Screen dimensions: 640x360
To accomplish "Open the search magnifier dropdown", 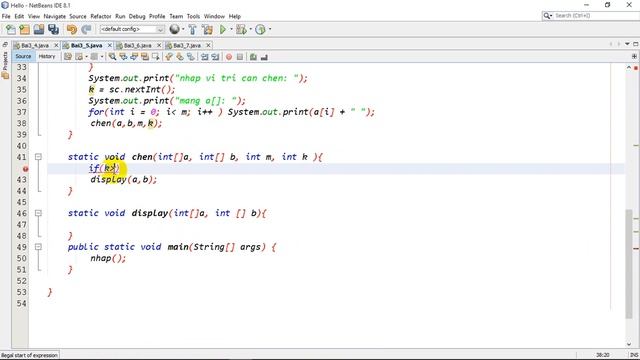I will click(x=547, y=16).
